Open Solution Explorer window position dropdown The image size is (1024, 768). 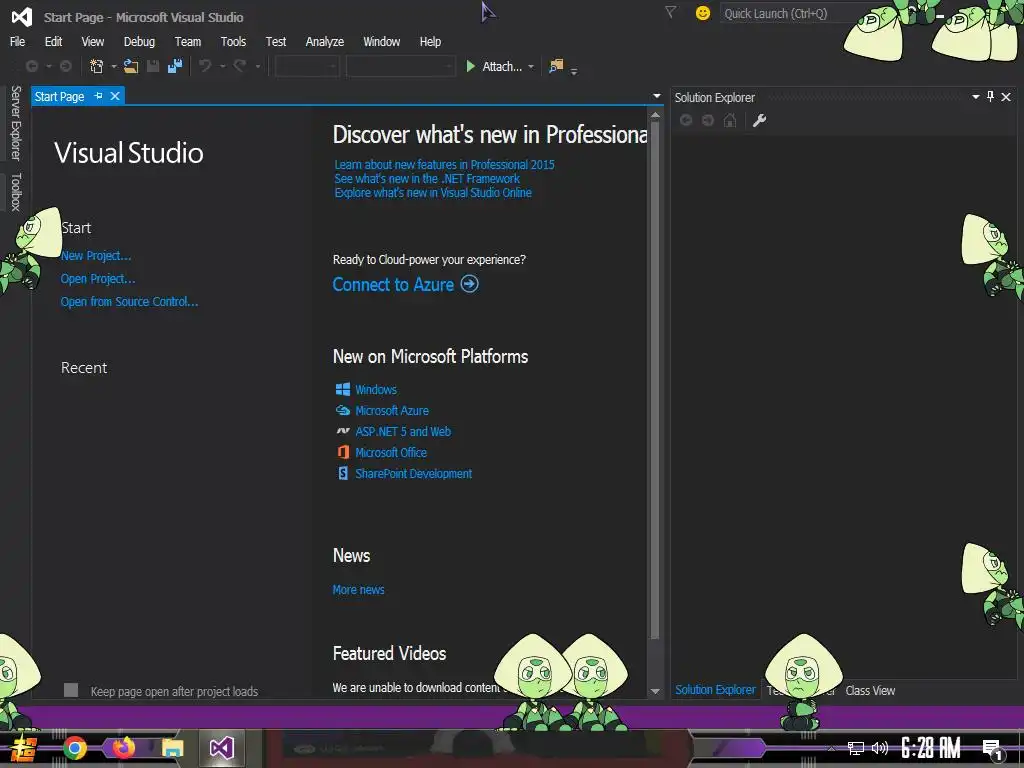(x=976, y=97)
